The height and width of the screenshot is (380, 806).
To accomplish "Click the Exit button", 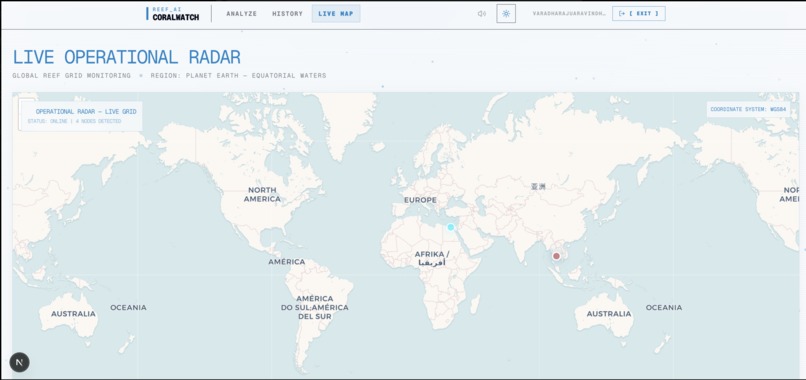I will [x=638, y=14].
